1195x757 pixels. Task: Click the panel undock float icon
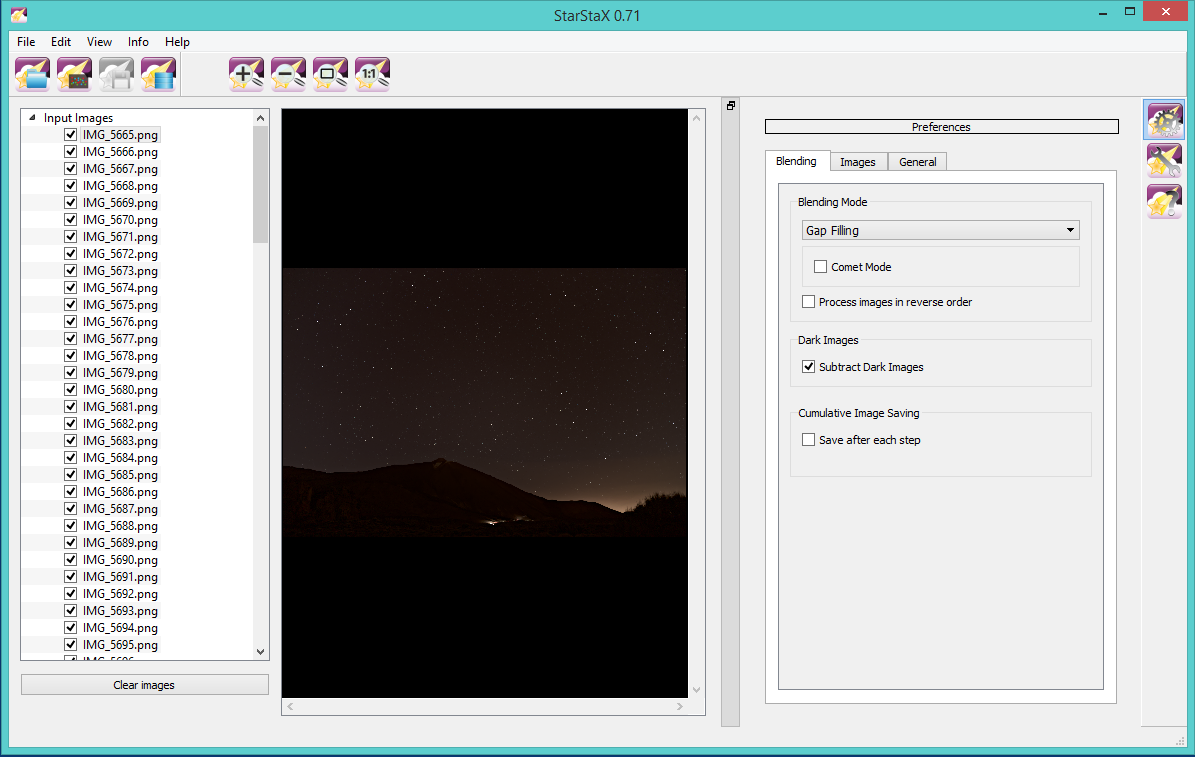pos(731,106)
